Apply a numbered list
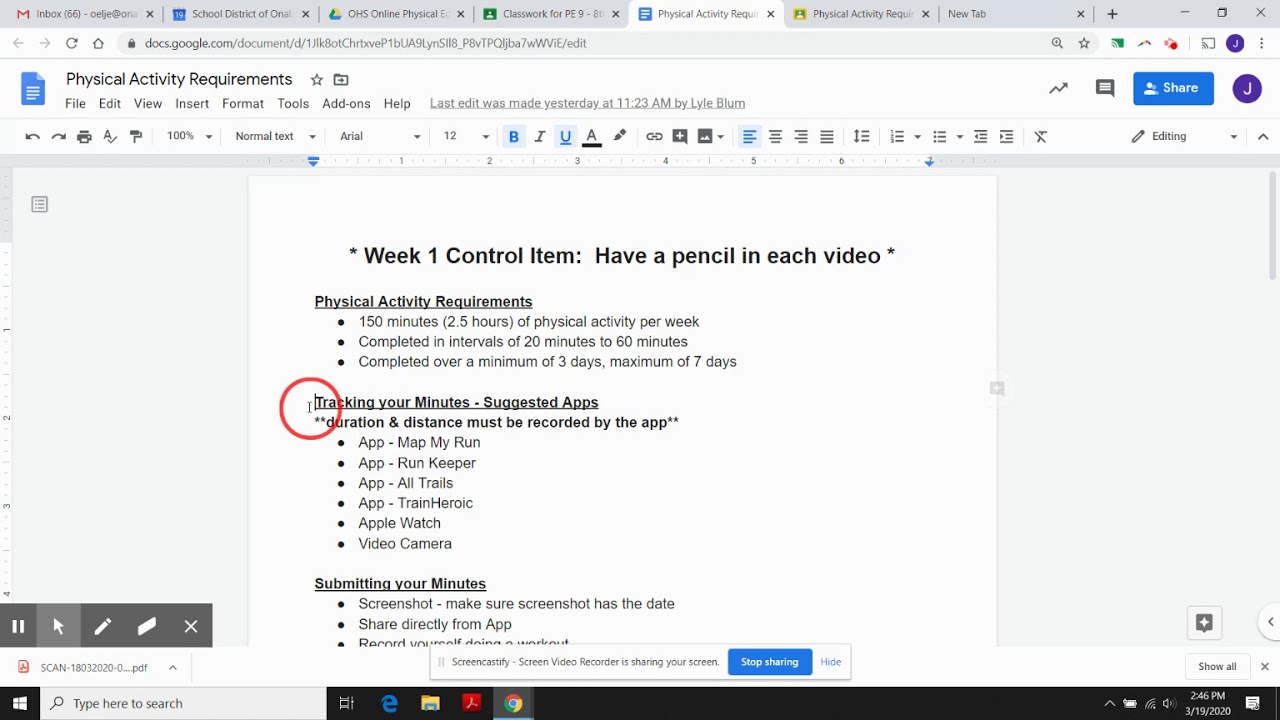Viewport: 1280px width, 720px height. (897, 136)
